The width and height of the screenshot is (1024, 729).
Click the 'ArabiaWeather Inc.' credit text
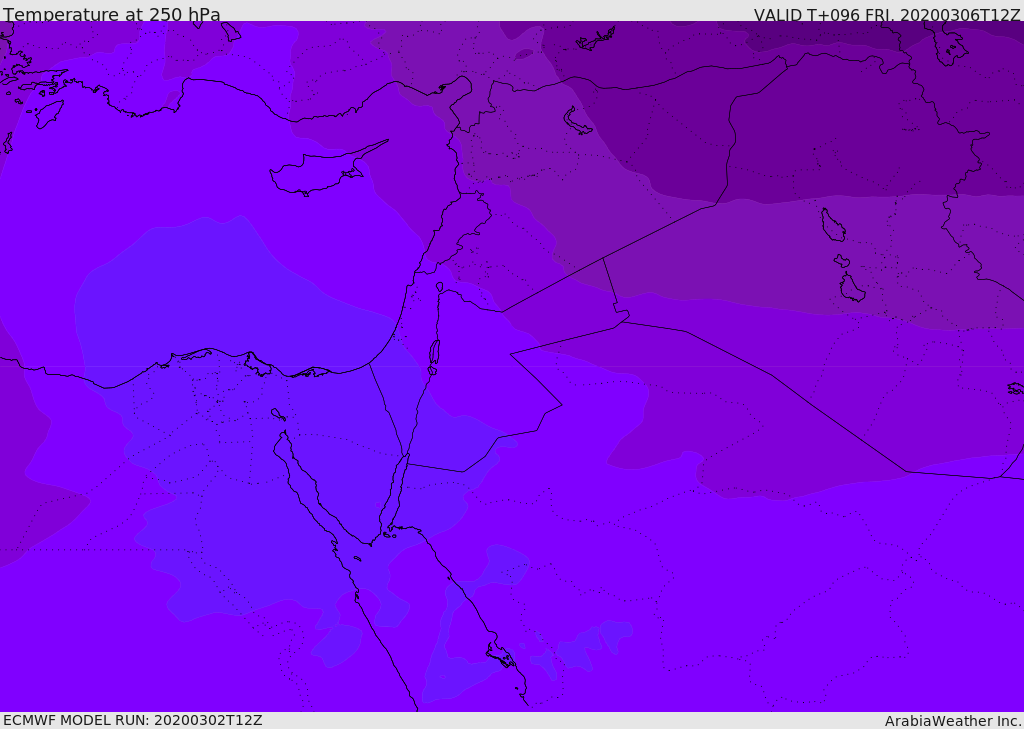(953, 721)
